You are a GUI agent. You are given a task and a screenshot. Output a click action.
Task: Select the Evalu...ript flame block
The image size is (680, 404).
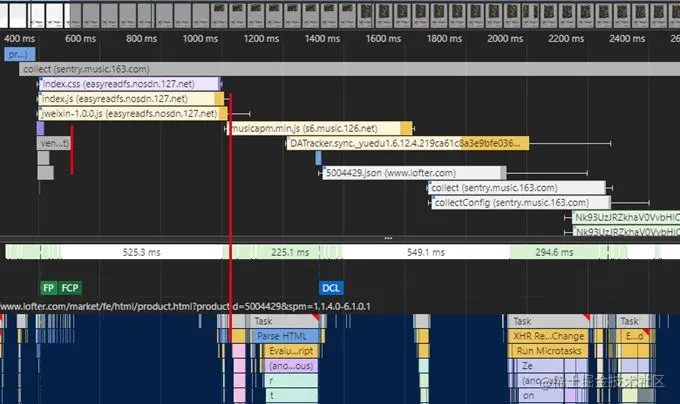tap(291, 351)
